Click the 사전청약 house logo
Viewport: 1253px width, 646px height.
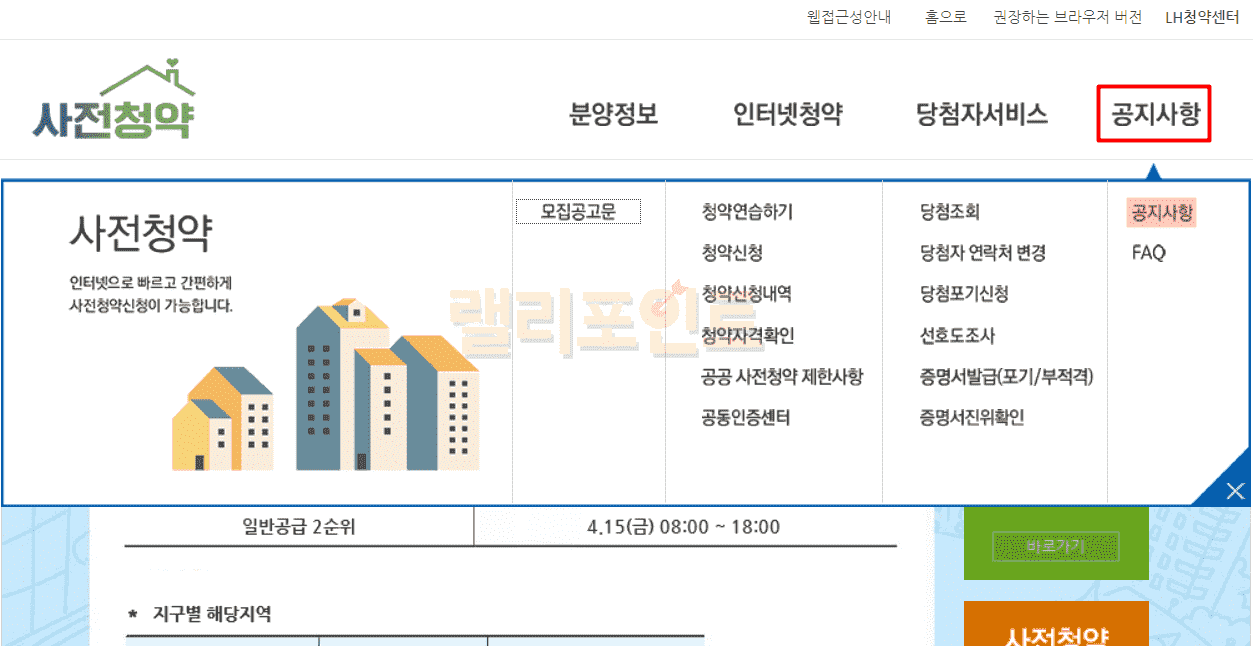pyautogui.click(x=114, y=102)
